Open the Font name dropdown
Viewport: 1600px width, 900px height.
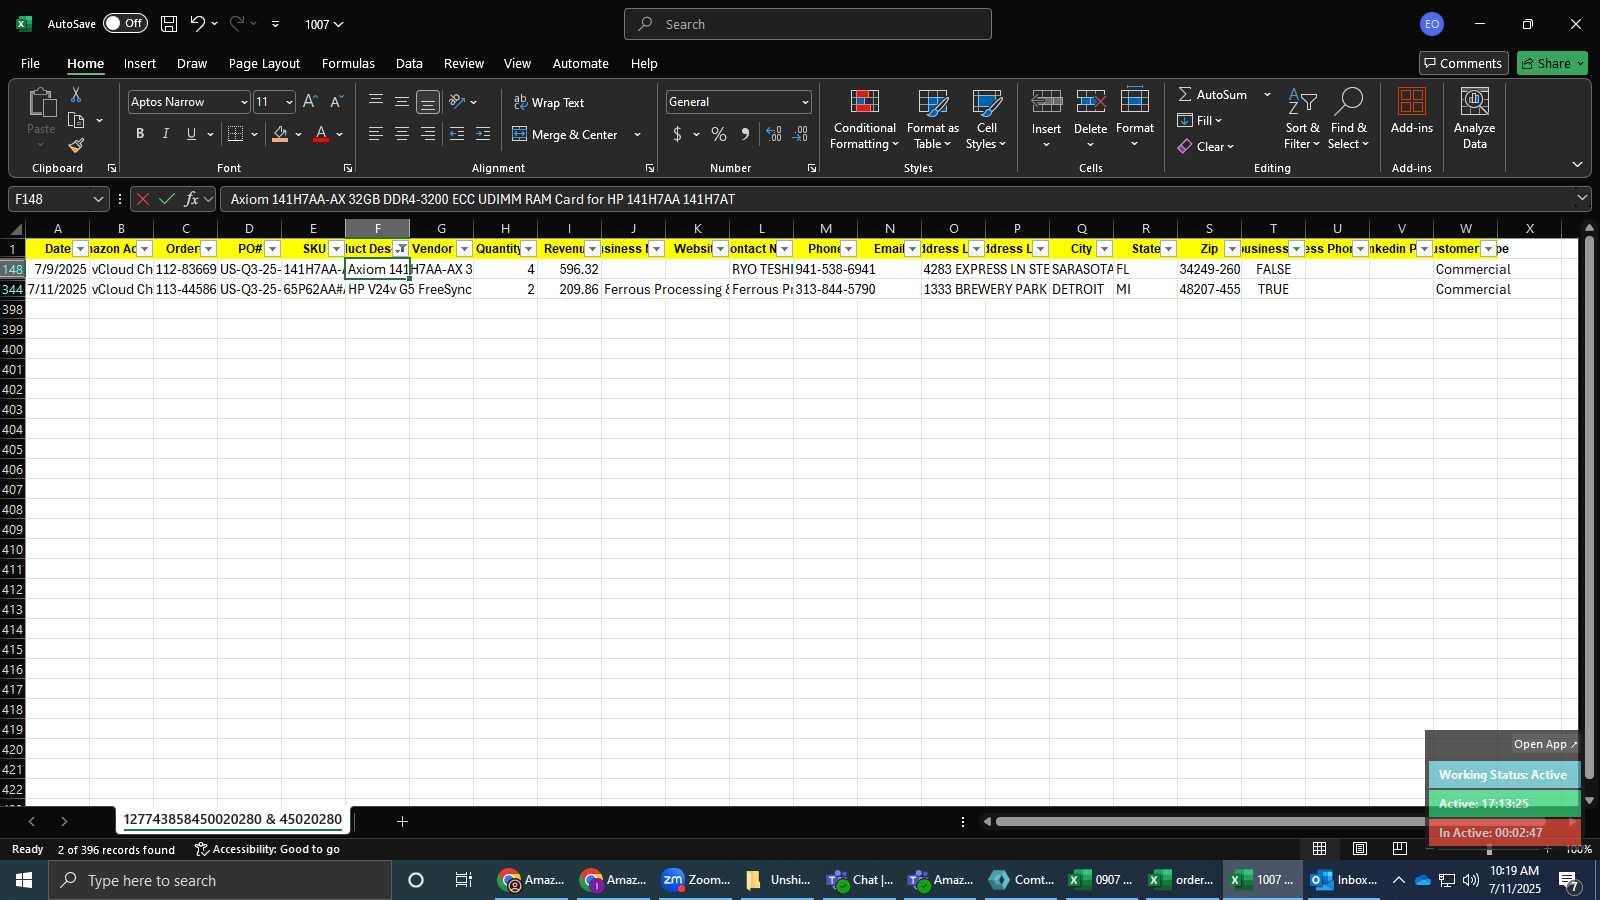[243, 102]
